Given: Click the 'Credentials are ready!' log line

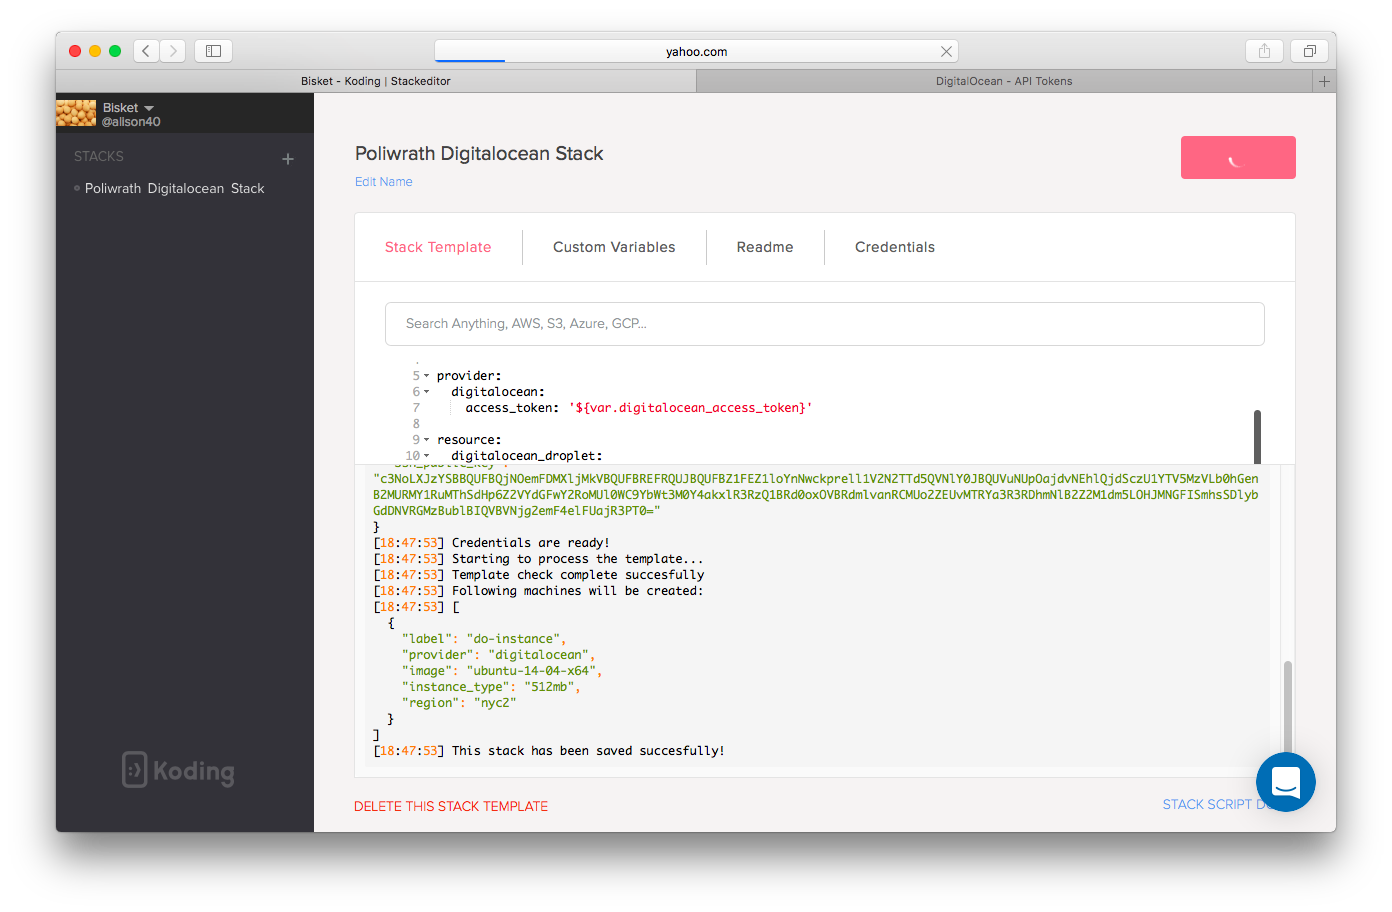Looking at the screenshot, I should 491,543.
